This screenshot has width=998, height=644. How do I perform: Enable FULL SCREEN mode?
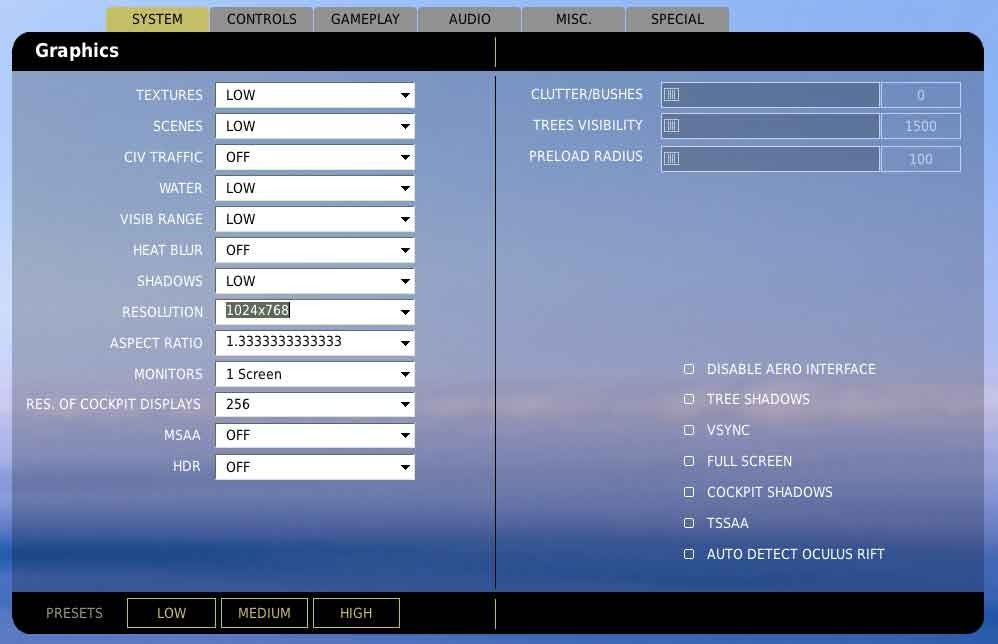click(688, 461)
